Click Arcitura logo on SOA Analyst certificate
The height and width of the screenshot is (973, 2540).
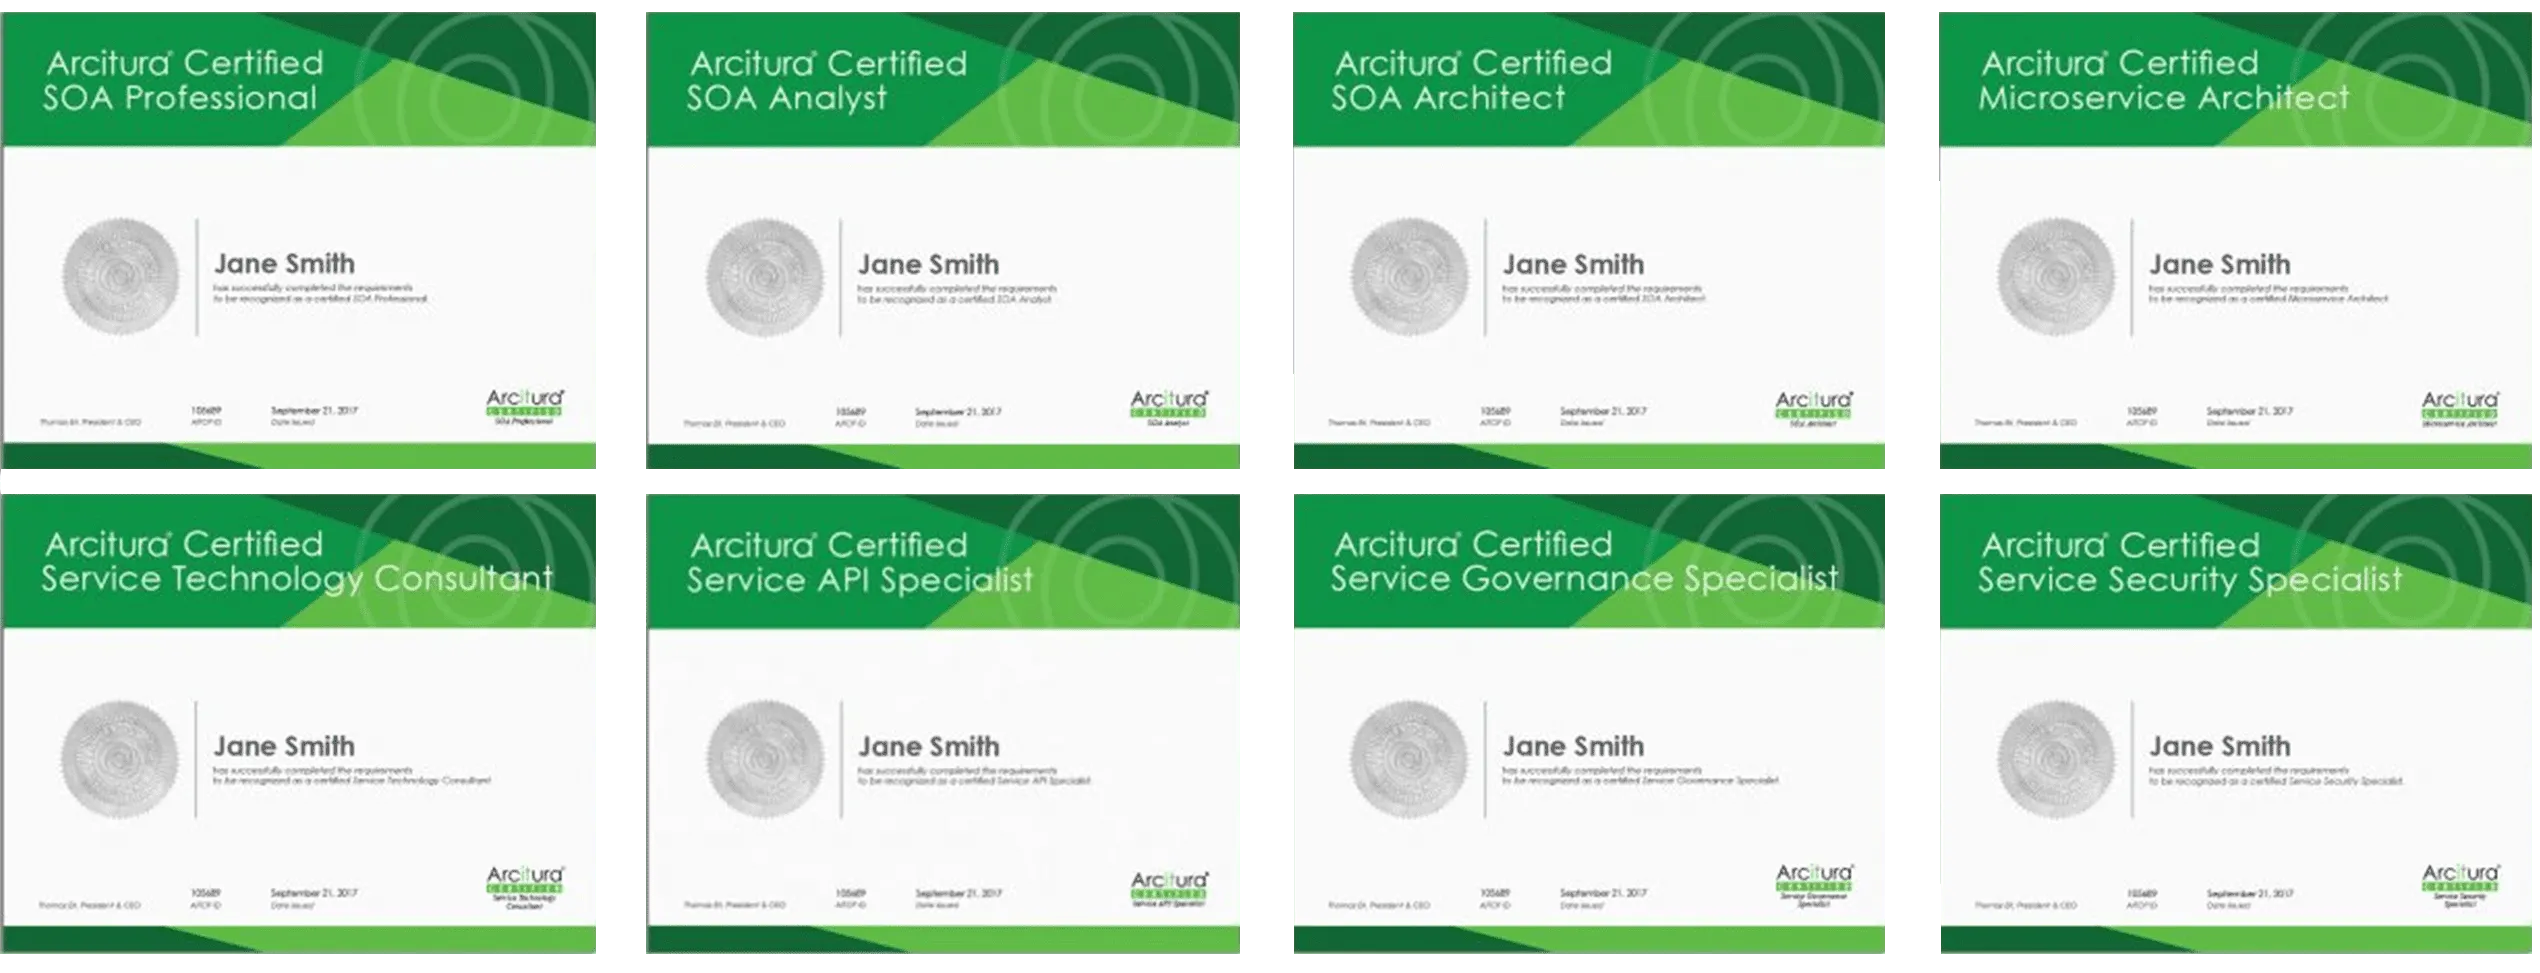pyautogui.click(x=1169, y=407)
